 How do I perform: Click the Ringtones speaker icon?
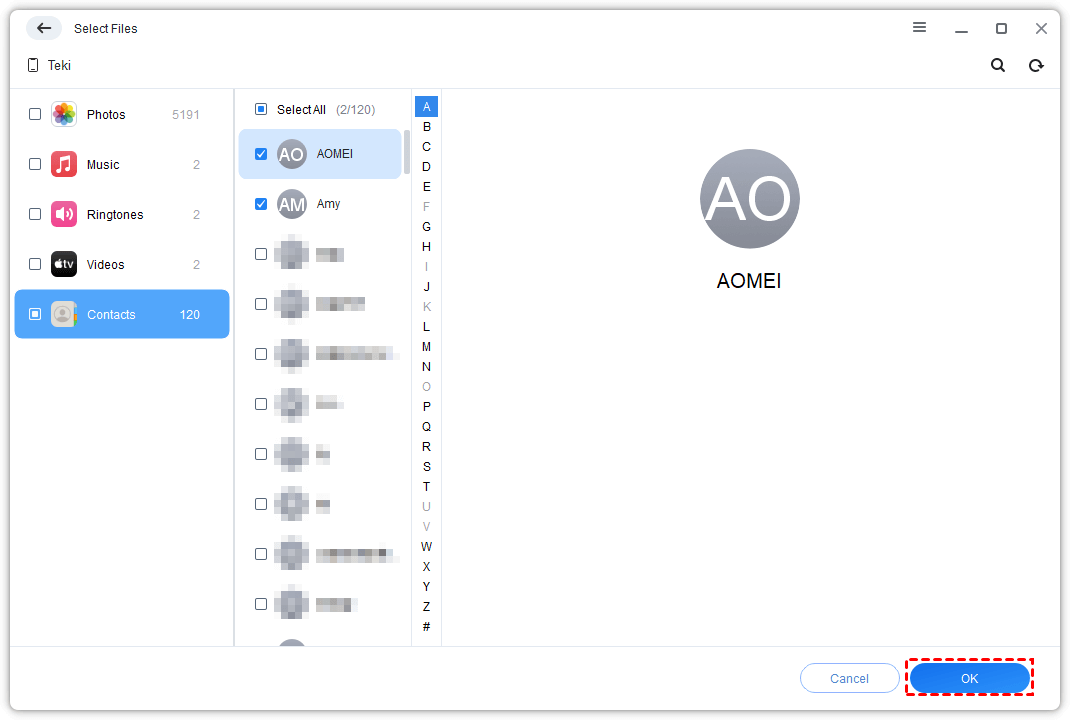(x=64, y=214)
